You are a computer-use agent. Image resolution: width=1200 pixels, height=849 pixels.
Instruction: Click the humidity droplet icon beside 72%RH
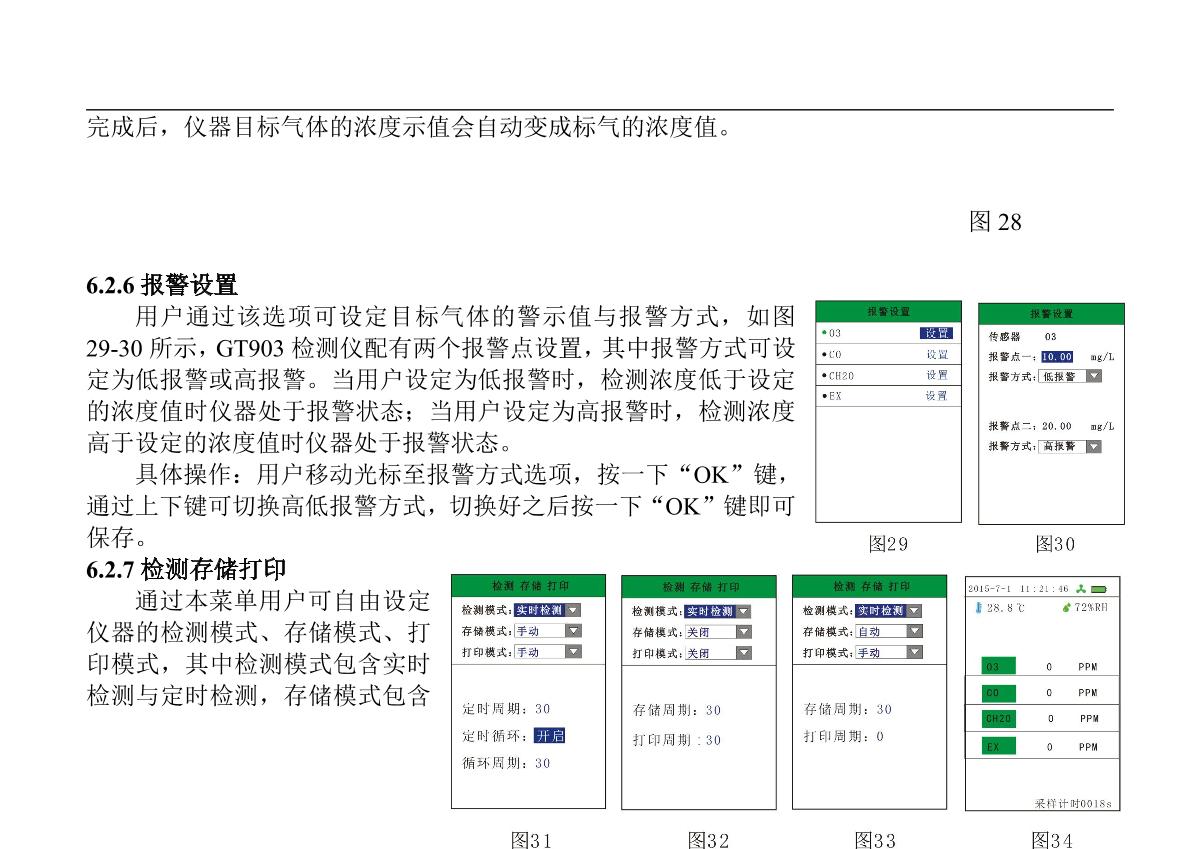(1066, 607)
